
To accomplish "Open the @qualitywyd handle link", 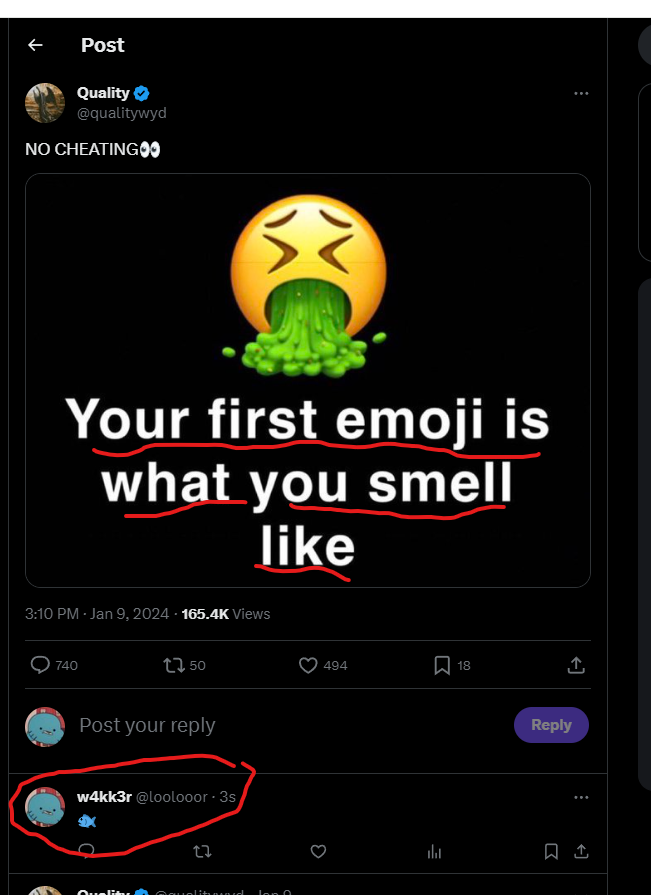I will (122, 113).
